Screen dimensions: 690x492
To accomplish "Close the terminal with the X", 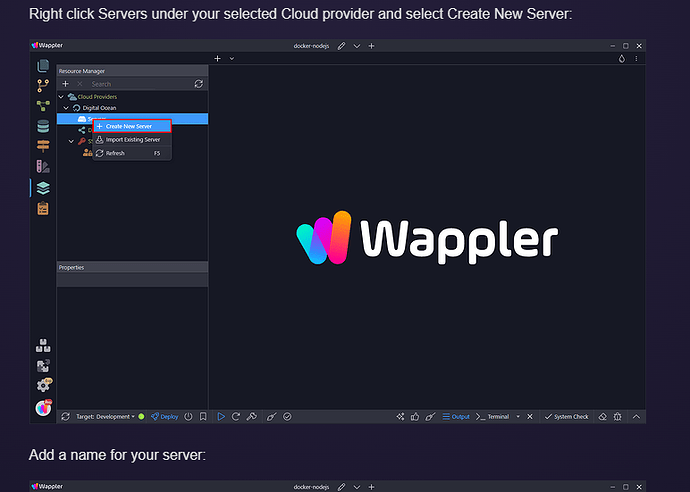I will coord(530,416).
